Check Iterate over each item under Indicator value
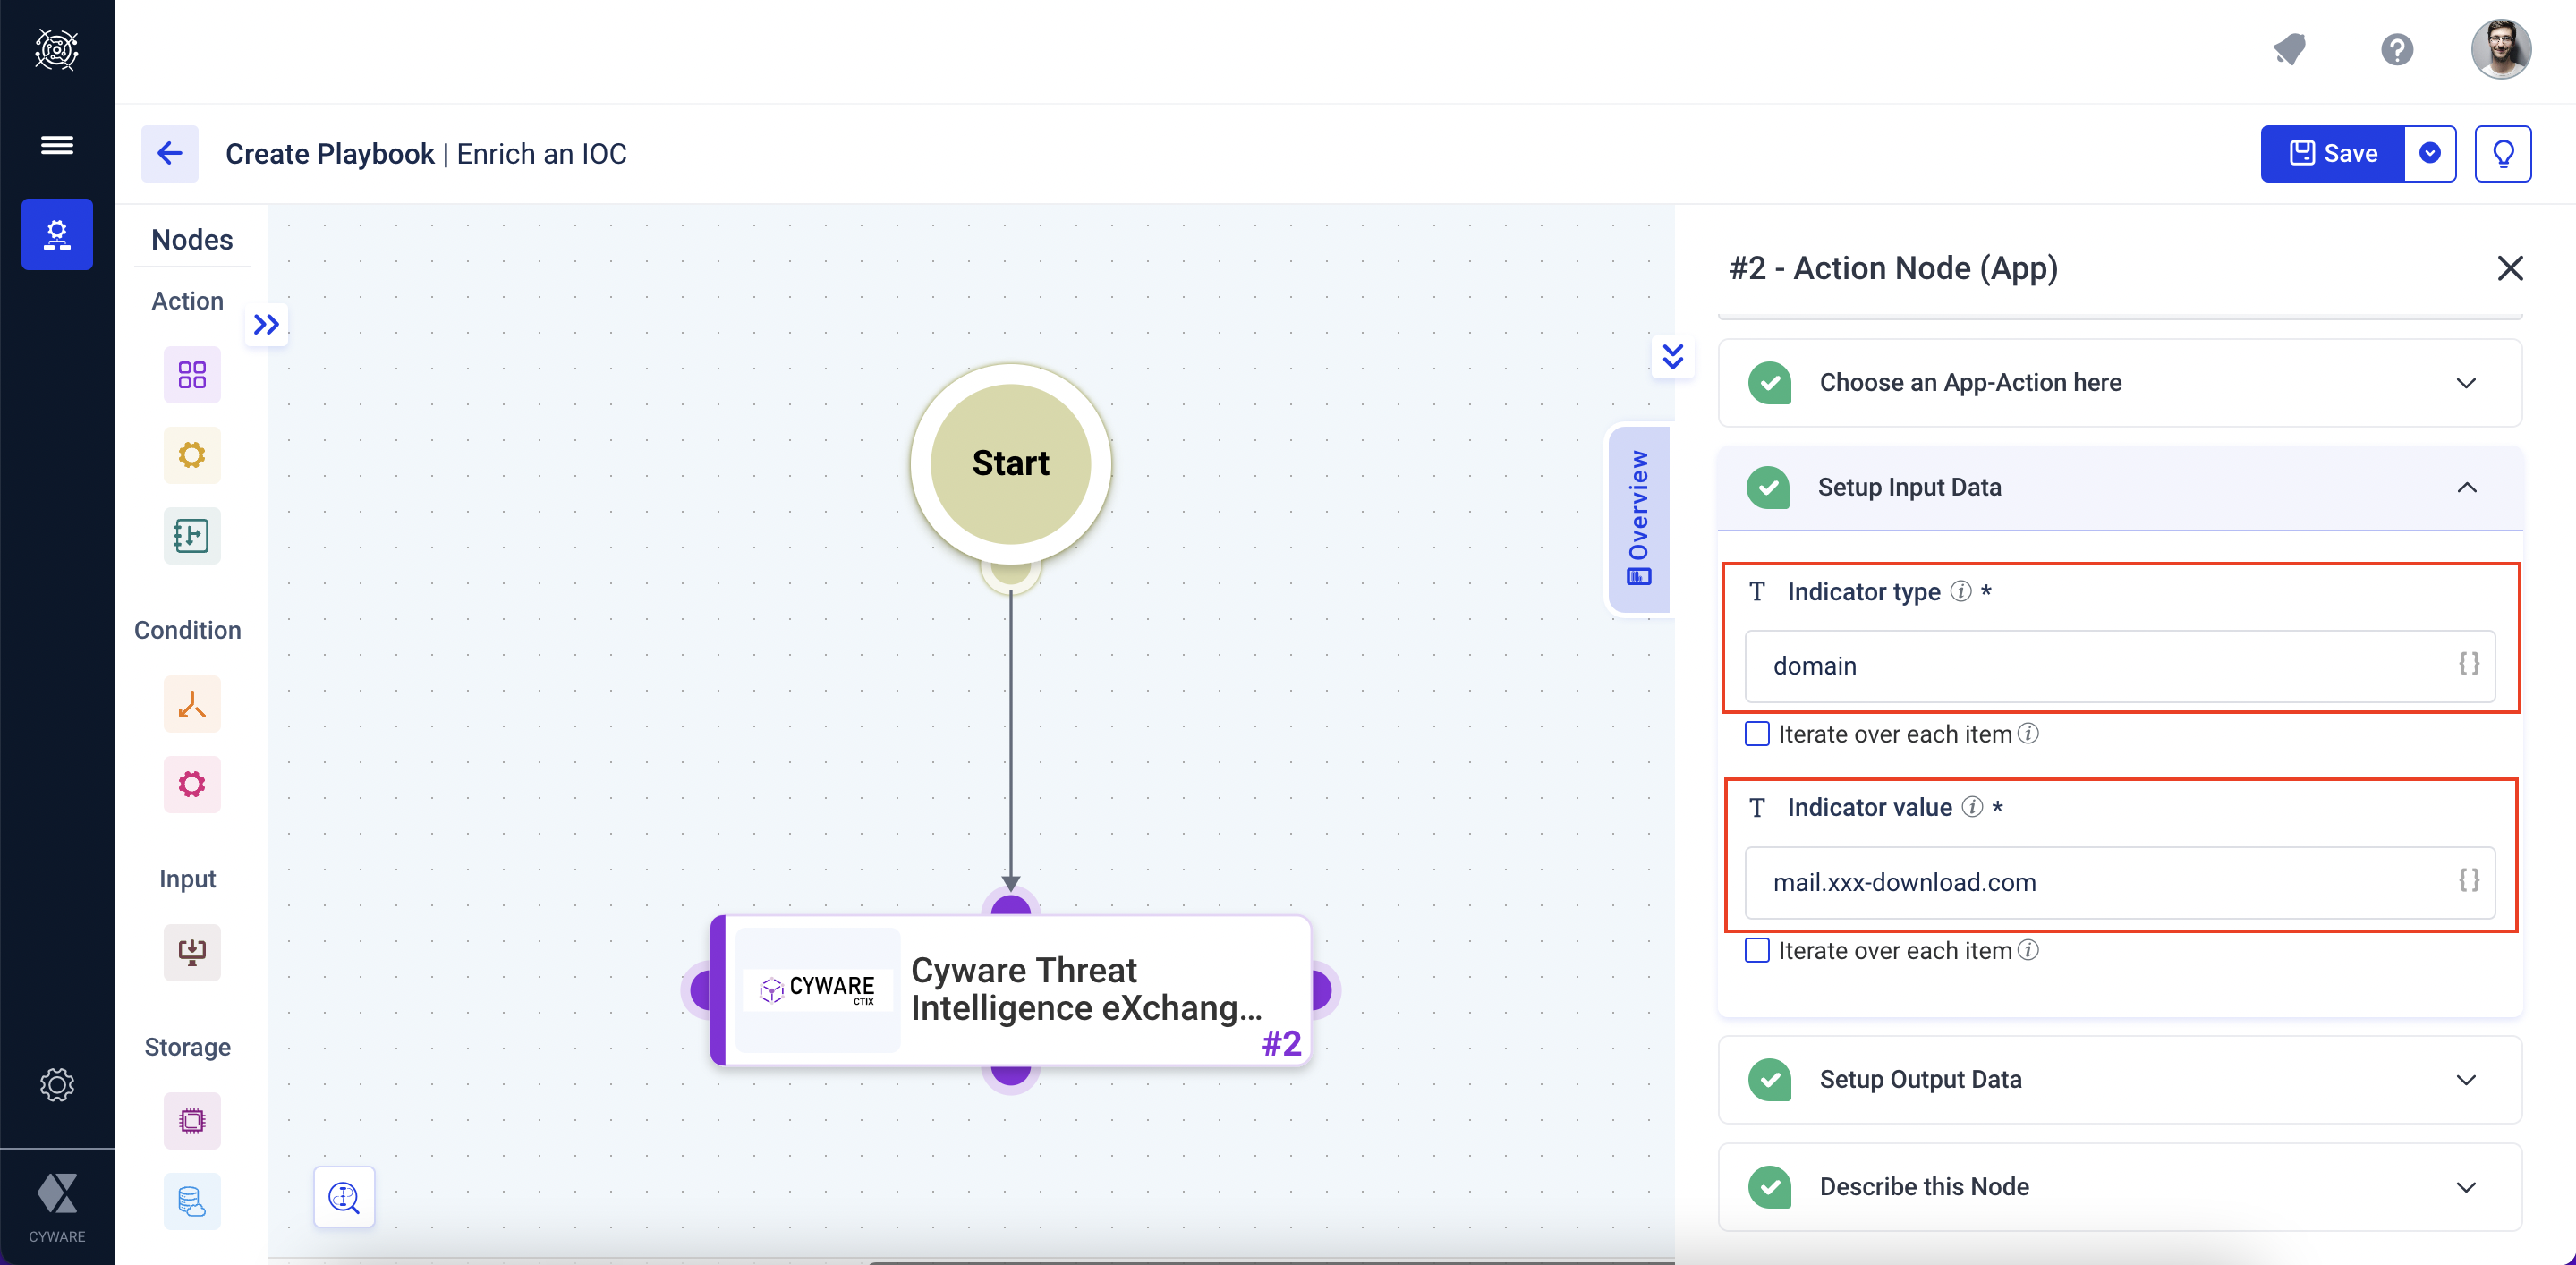The width and height of the screenshot is (2576, 1265). pos(1757,950)
